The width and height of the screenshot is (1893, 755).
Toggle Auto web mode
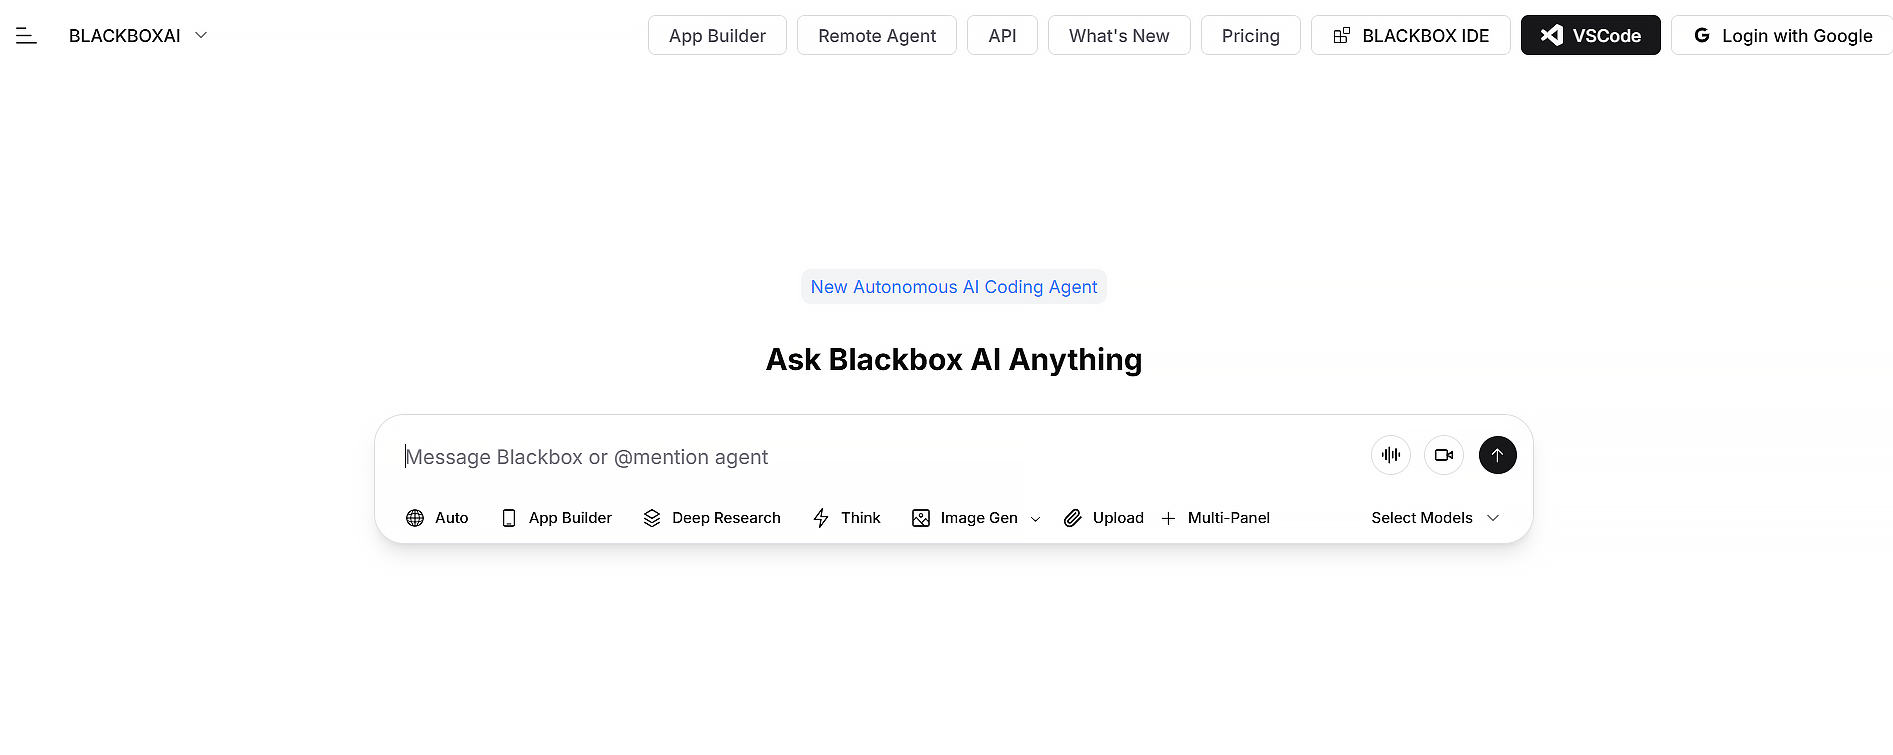pos(437,518)
